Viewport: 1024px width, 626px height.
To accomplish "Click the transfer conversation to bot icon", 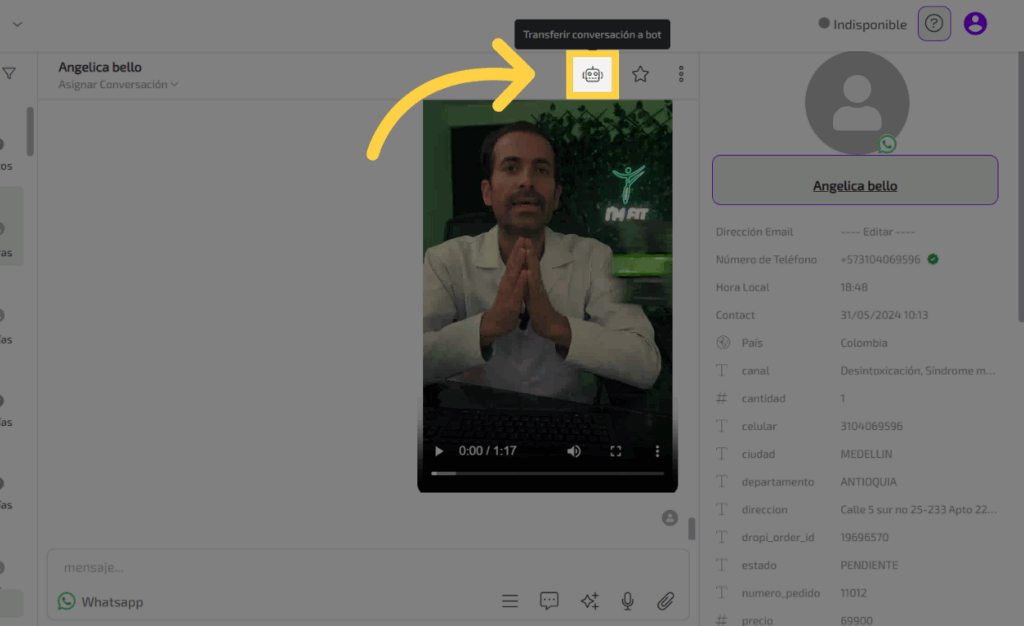I will (593, 75).
